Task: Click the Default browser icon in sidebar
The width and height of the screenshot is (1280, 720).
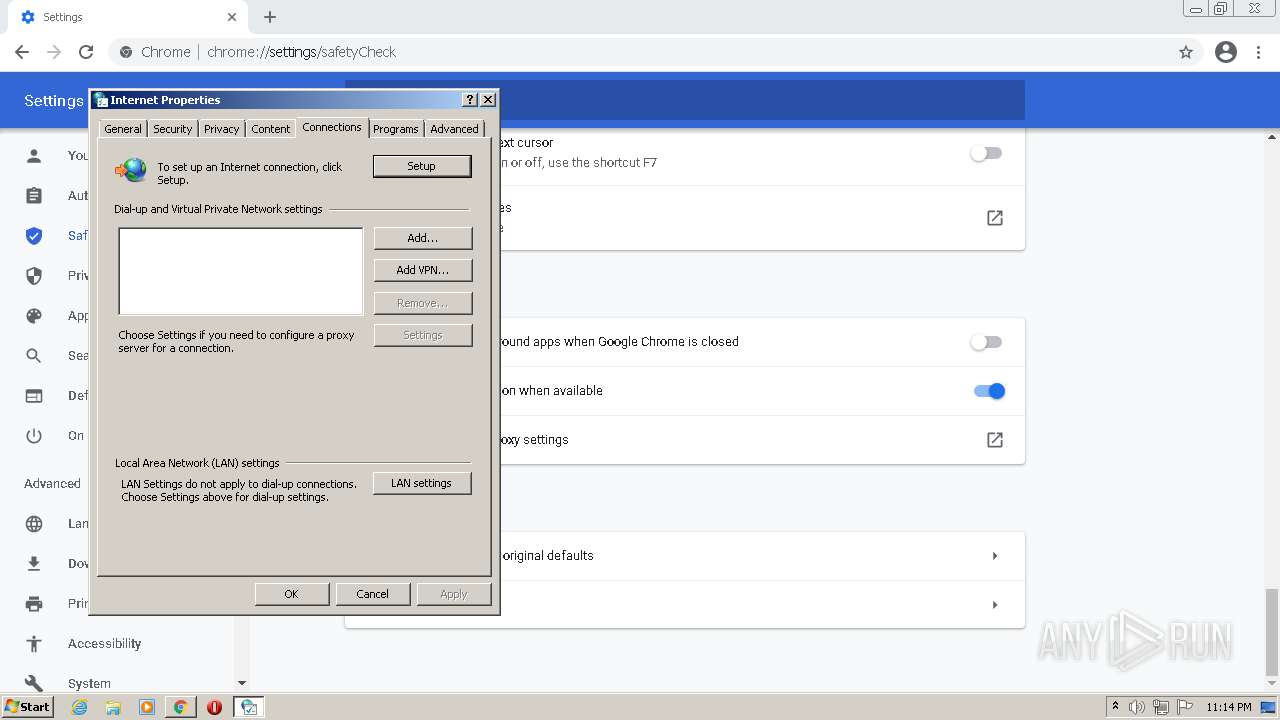Action: (34, 396)
